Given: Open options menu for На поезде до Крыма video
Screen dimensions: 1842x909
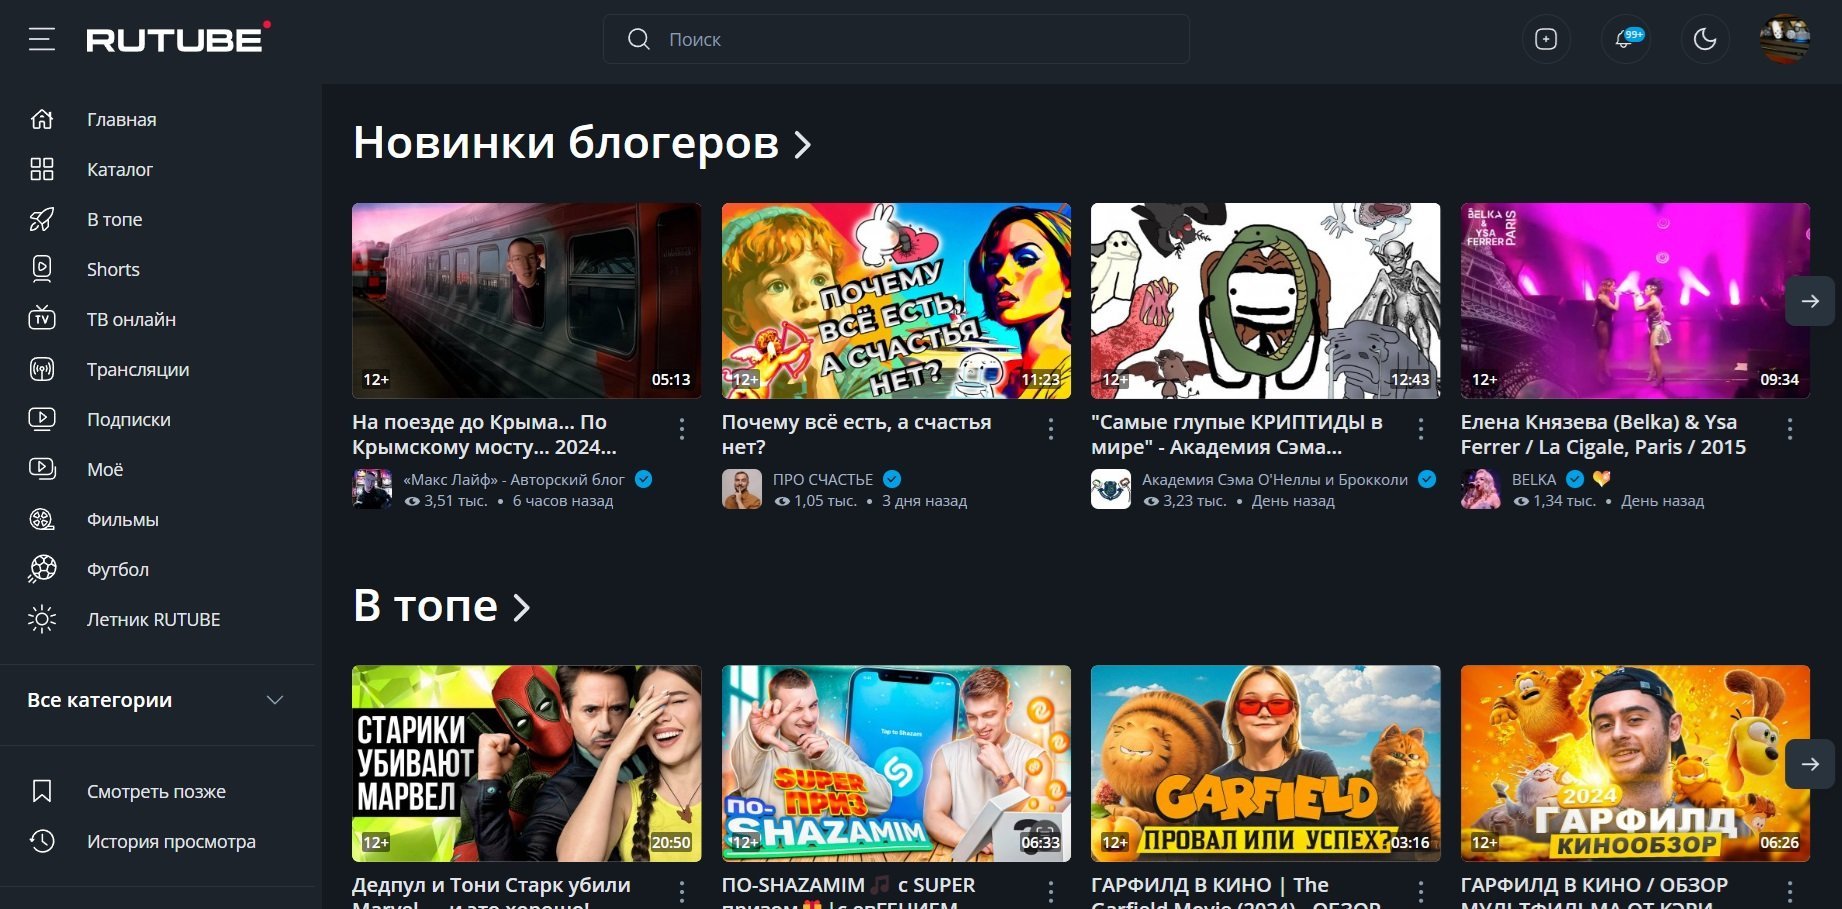Looking at the screenshot, I should coord(682,429).
